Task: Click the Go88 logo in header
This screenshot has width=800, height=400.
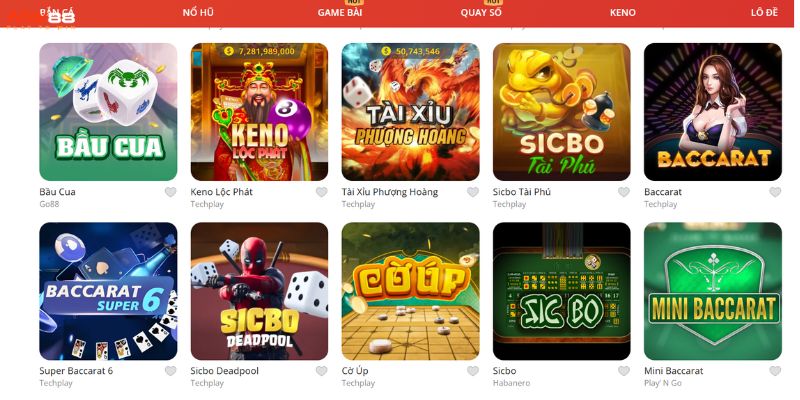Action: (x=59, y=16)
